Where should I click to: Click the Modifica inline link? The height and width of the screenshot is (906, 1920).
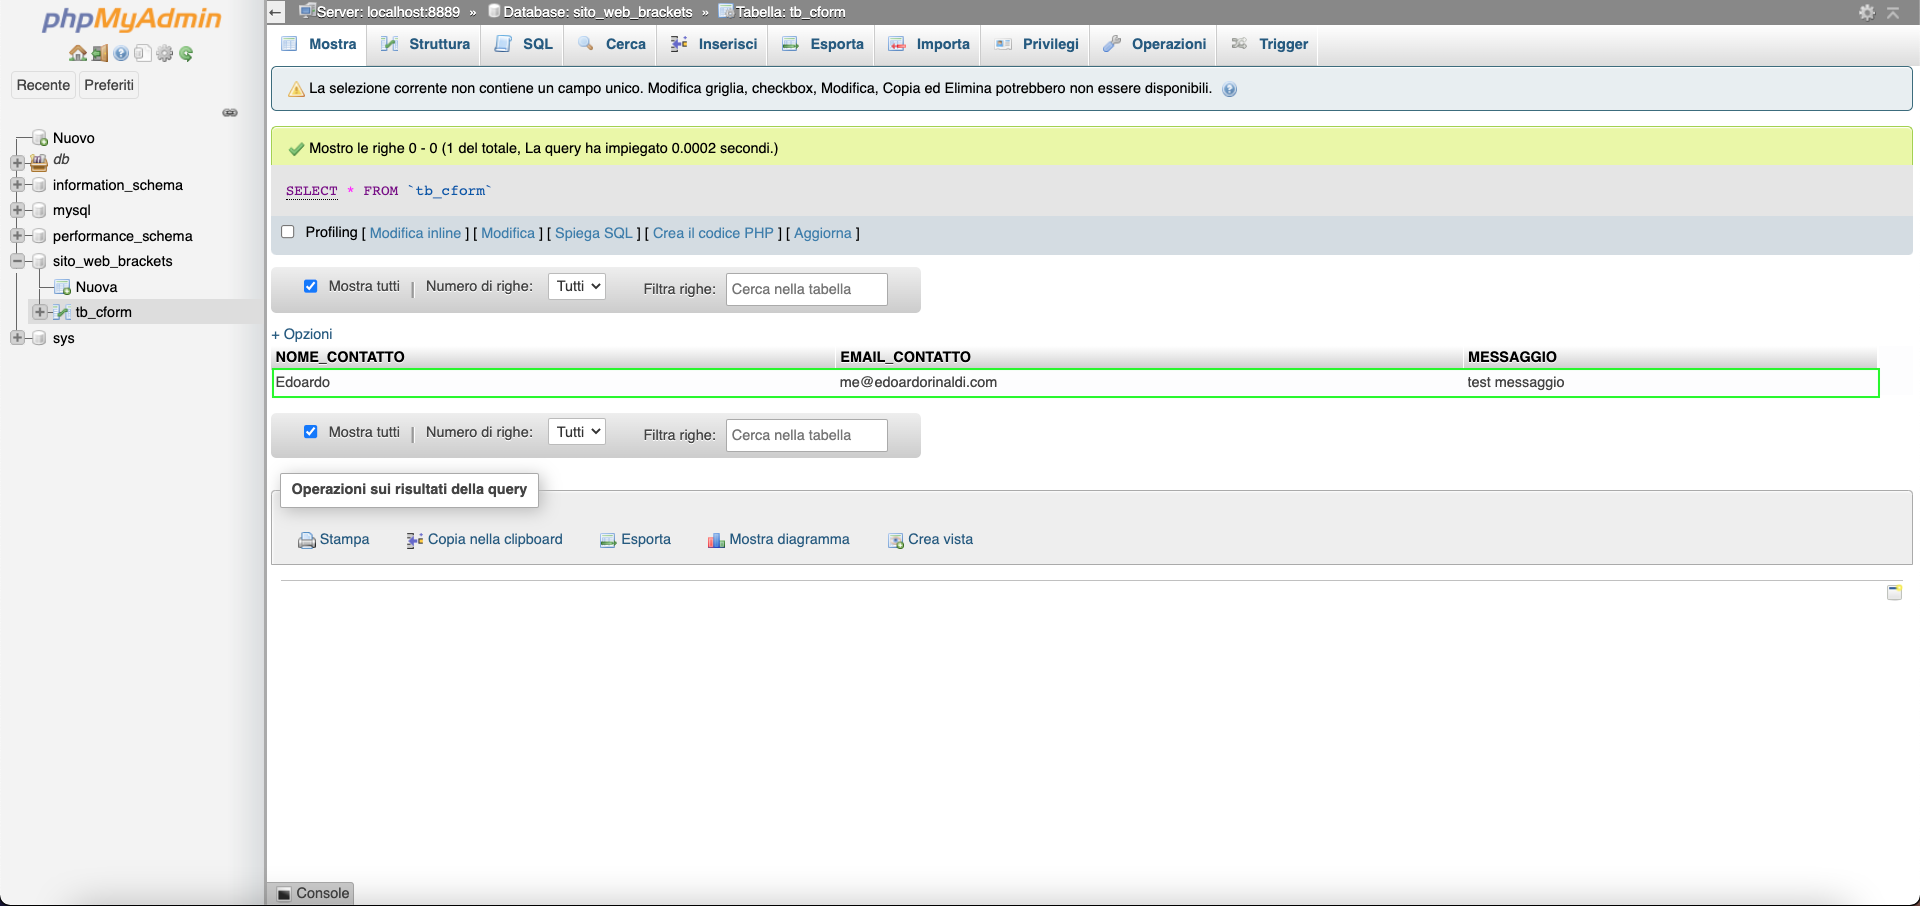415,233
